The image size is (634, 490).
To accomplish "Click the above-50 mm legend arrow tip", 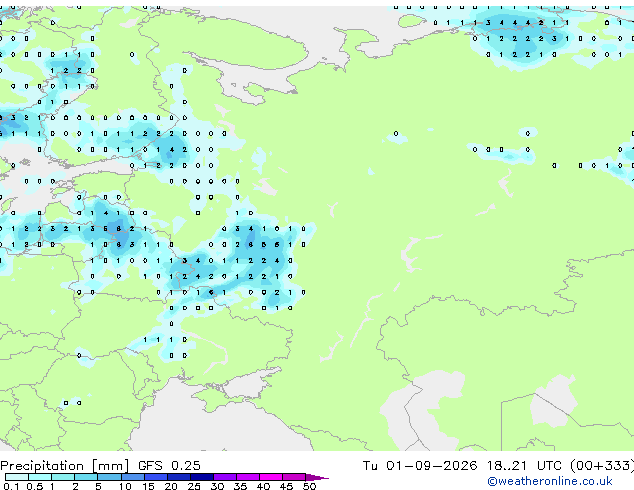I will click(x=317, y=477).
